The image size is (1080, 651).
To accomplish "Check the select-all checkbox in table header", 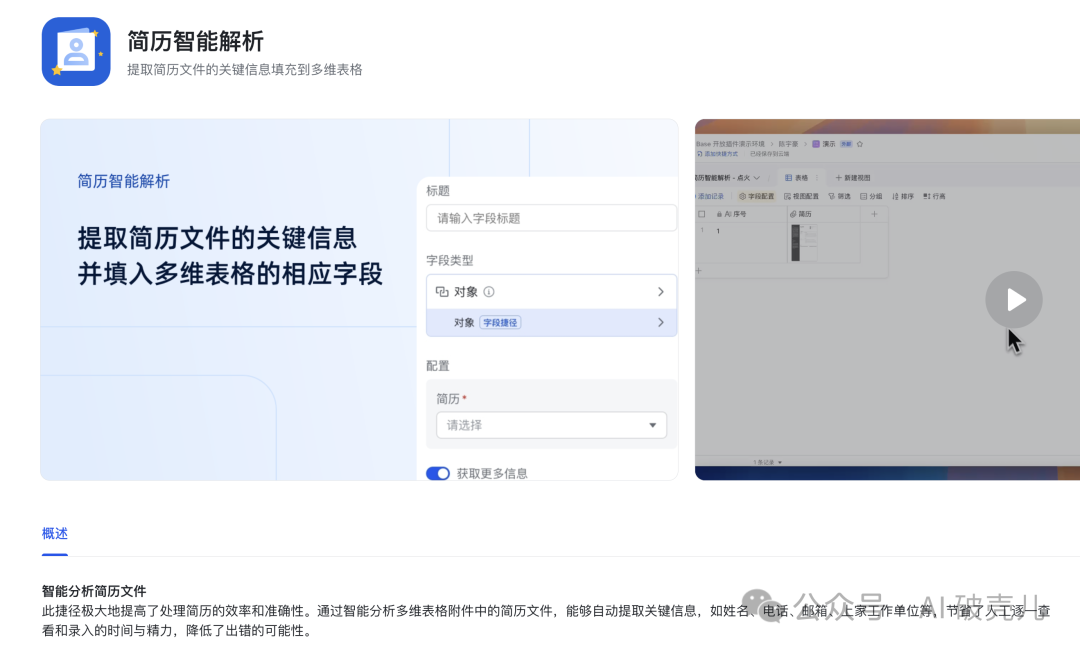I will point(702,214).
